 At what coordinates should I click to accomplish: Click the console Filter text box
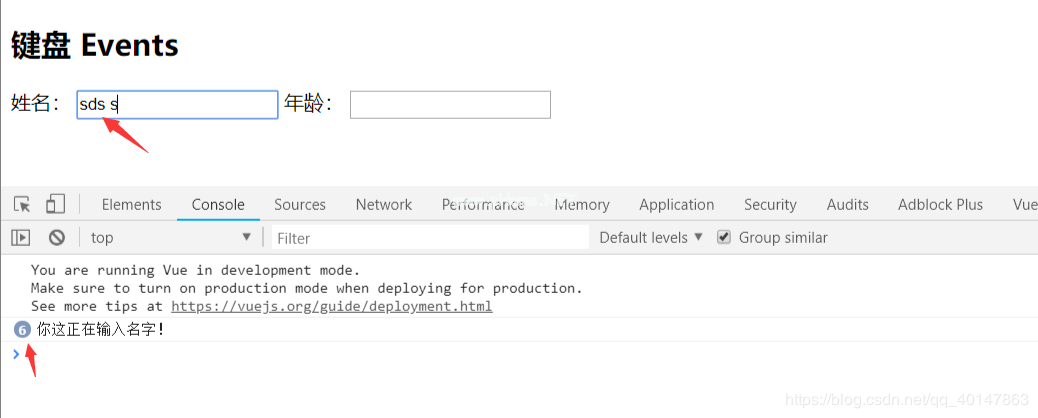(430, 237)
